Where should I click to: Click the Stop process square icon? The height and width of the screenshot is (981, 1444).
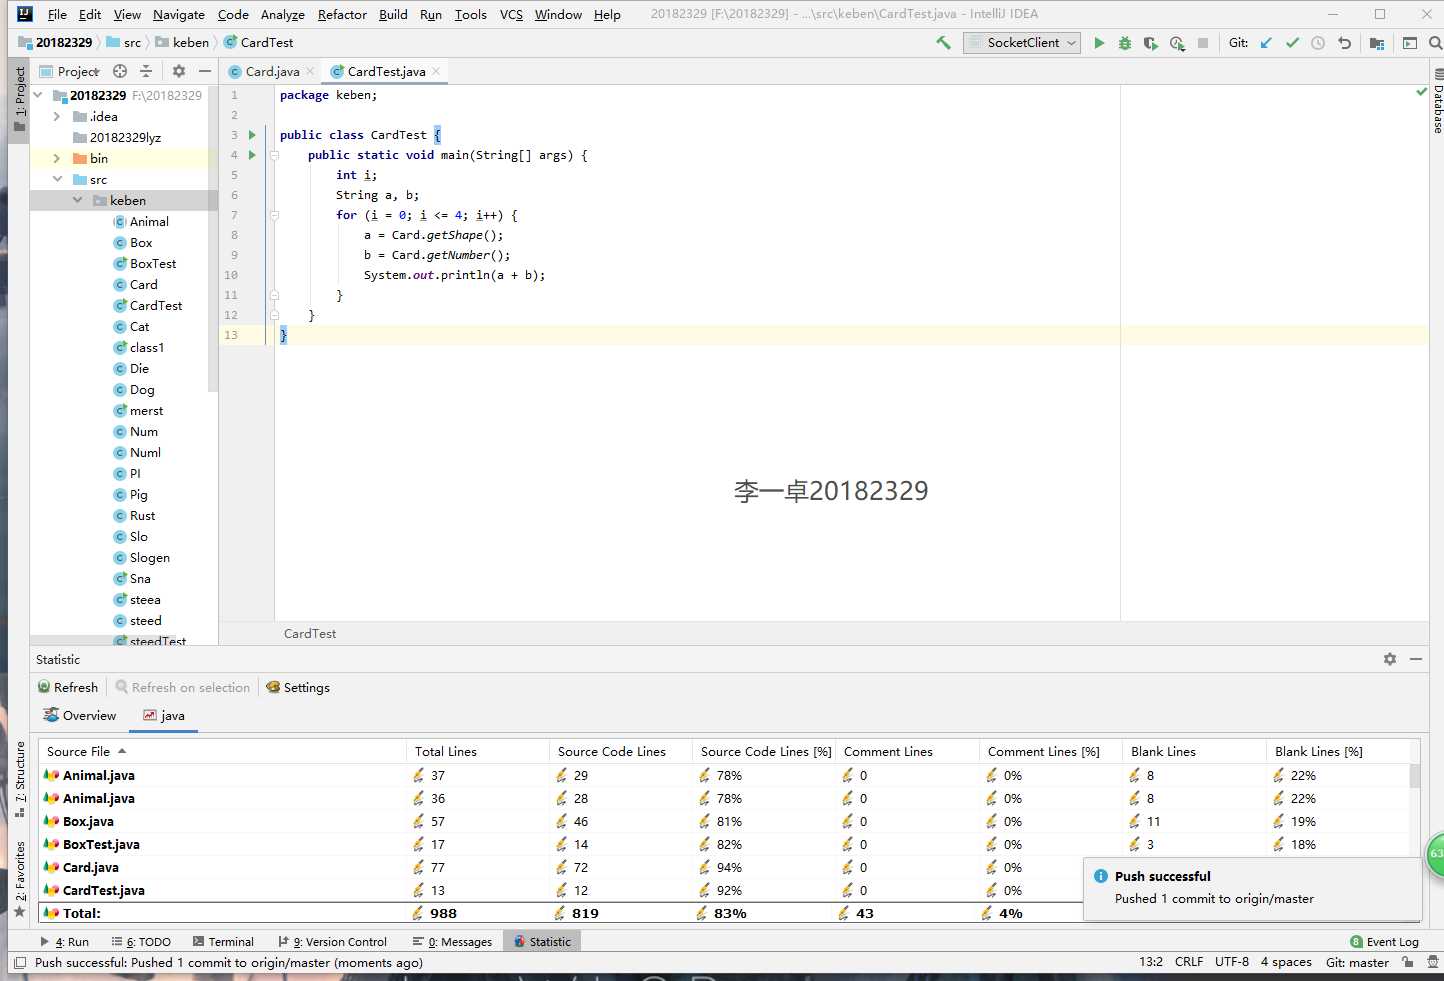(x=1203, y=43)
